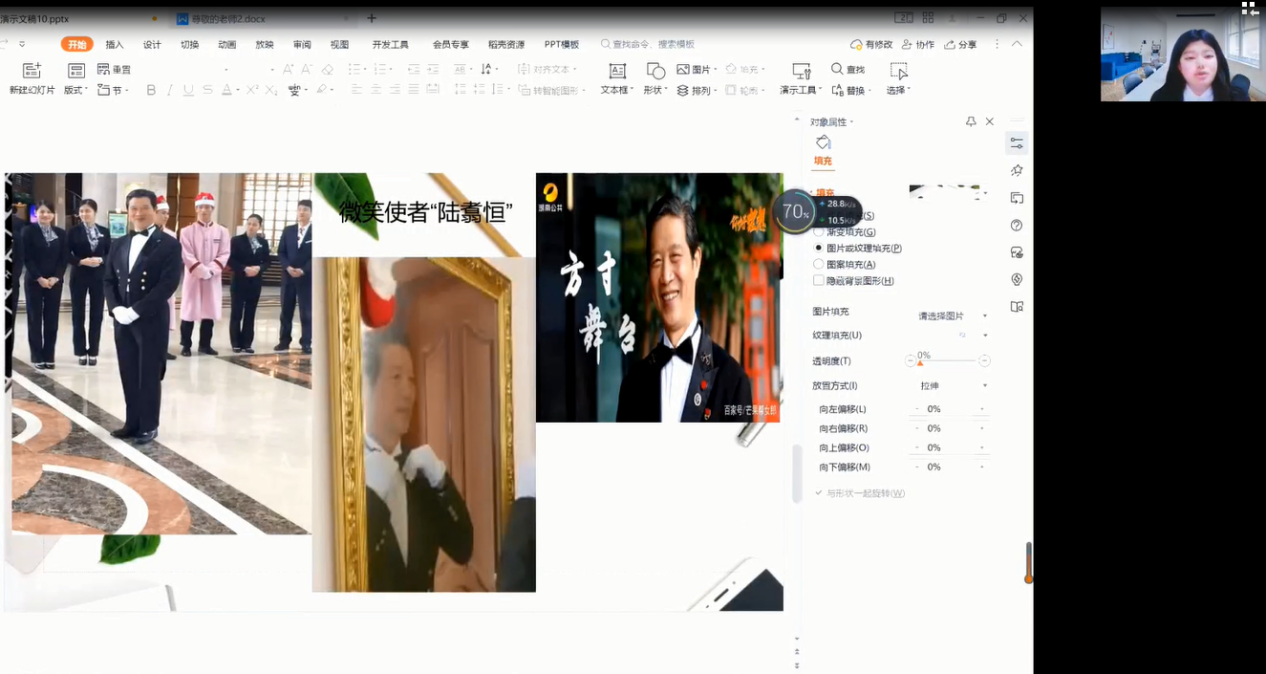Click the Outline (轮廓) ribbon dropdown
This screenshot has width=1266, height=674.
coord(745,90)
